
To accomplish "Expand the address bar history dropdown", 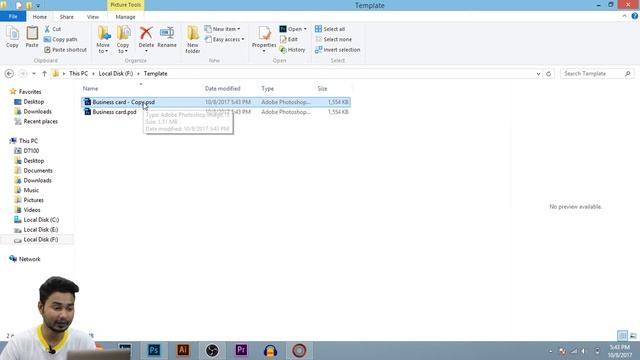I will pos(538,73).
